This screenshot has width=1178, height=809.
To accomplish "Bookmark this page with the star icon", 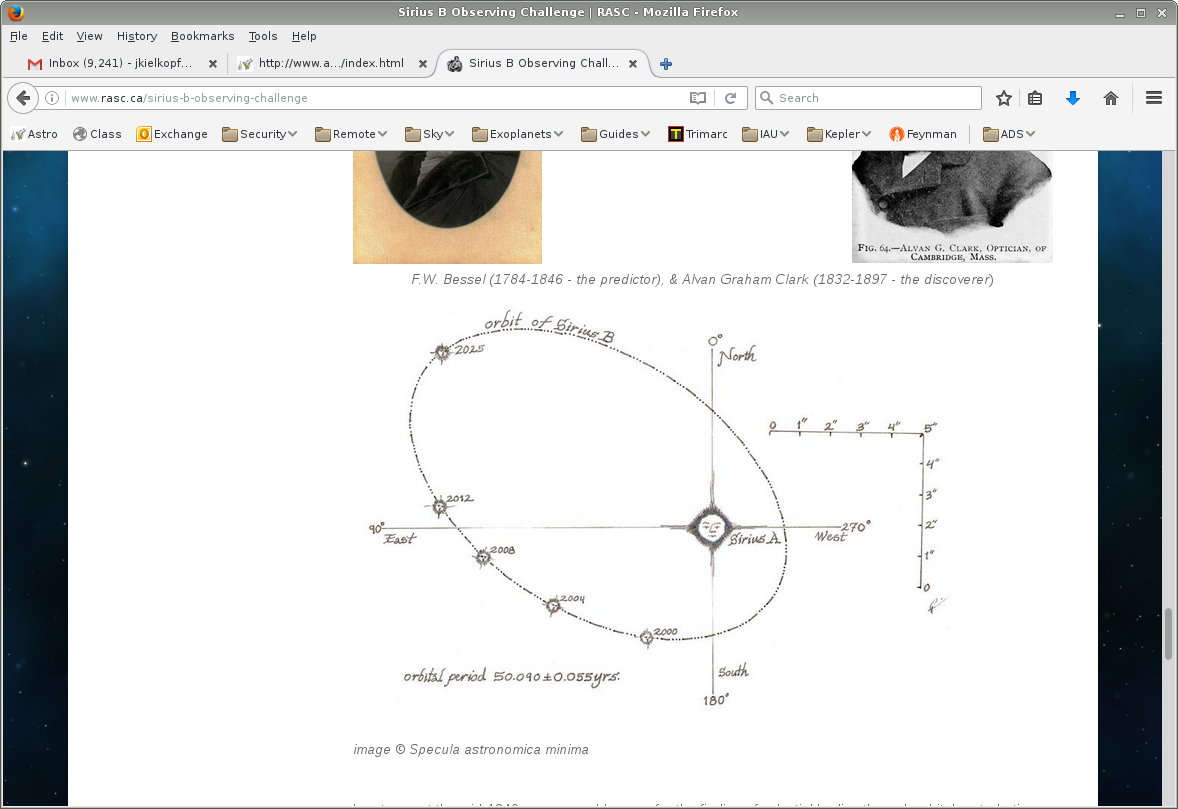I will (x=1004, y=98).
